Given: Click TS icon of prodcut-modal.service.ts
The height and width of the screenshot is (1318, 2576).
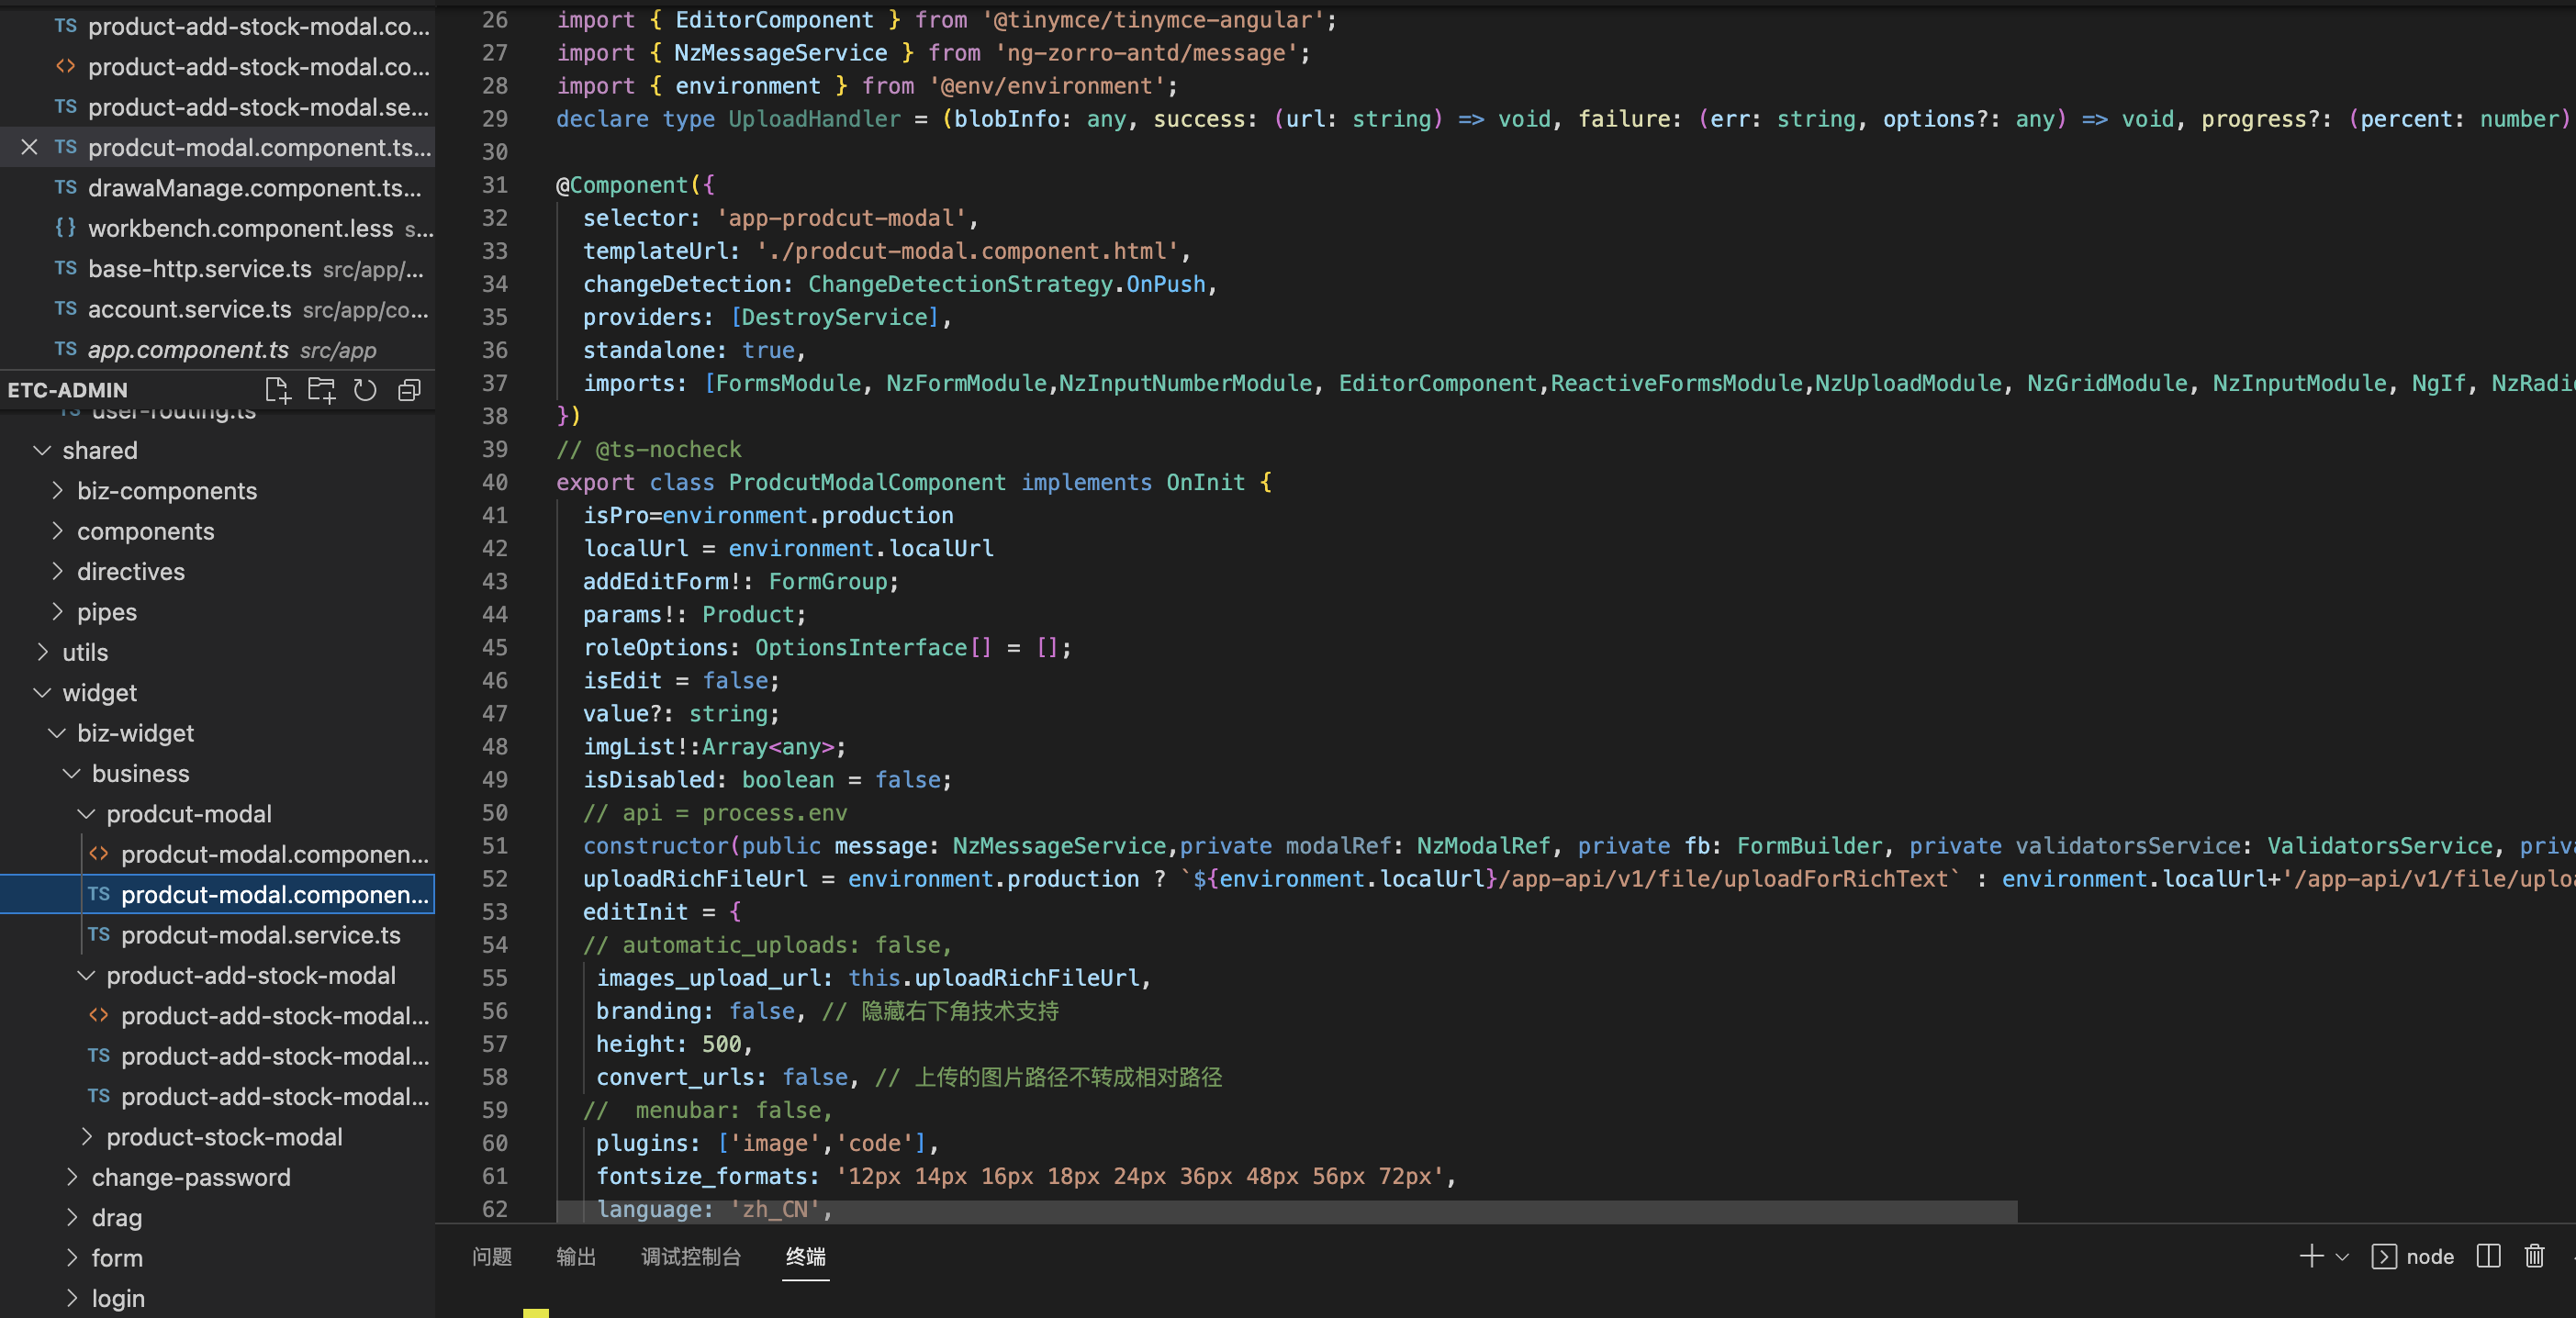Looking at the screenshot, I should coord(98,935).
